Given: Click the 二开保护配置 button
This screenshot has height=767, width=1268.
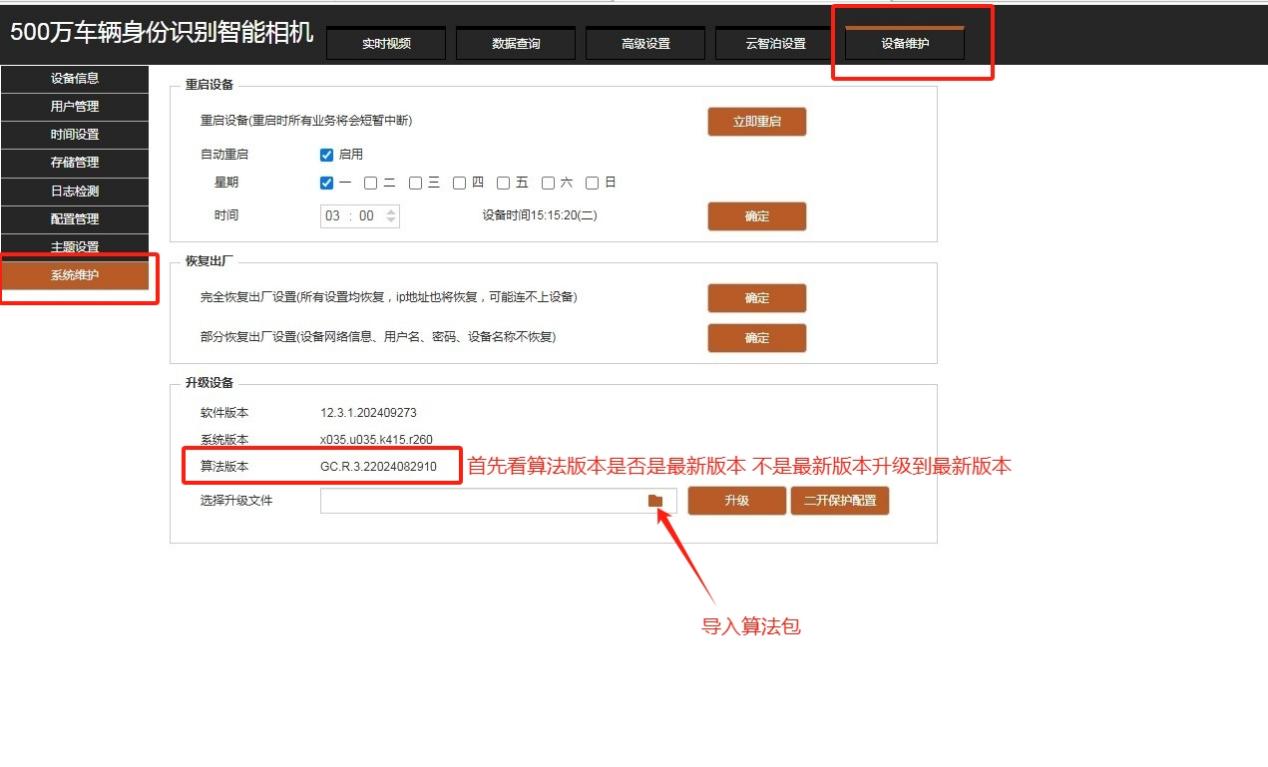Looking at the screenshot, I should [840, 501].
